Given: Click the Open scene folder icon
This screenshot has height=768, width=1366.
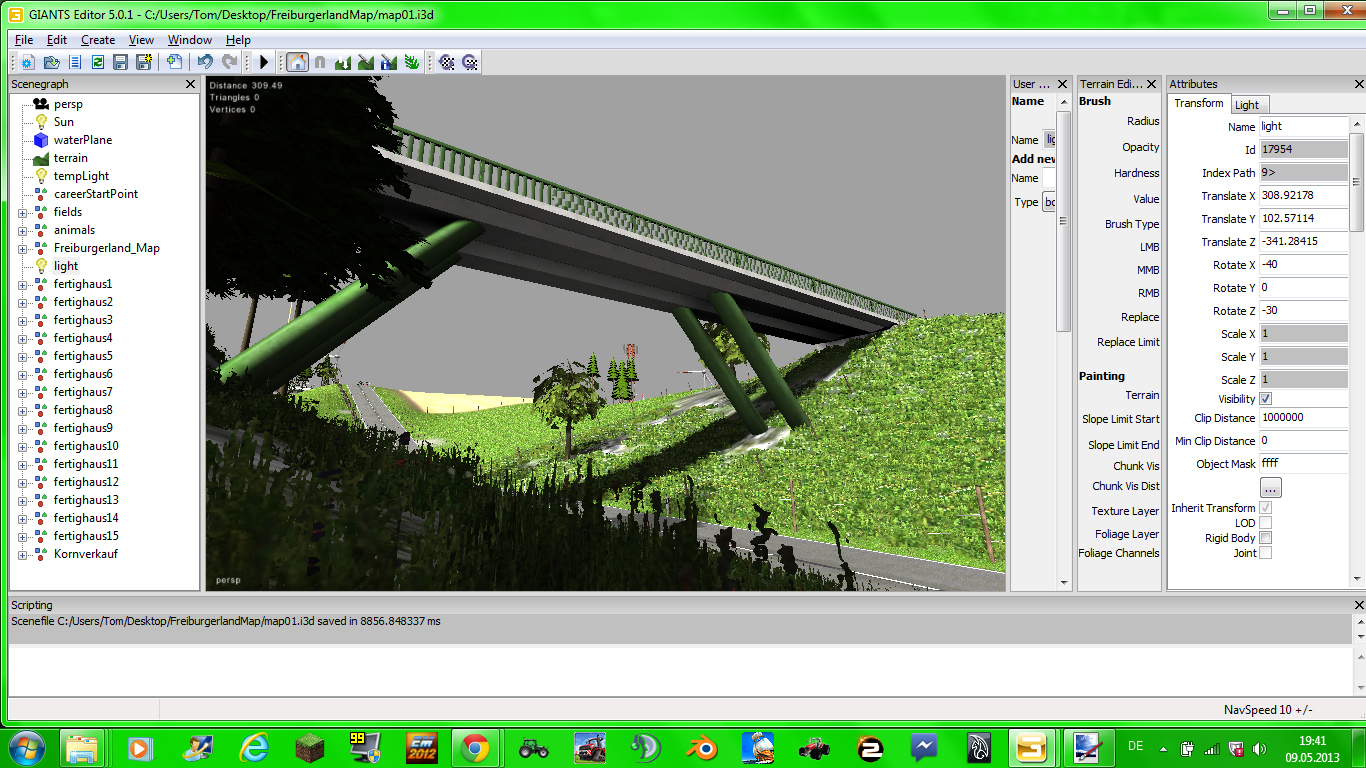Looking at the screenshot, I should [51, 62].
